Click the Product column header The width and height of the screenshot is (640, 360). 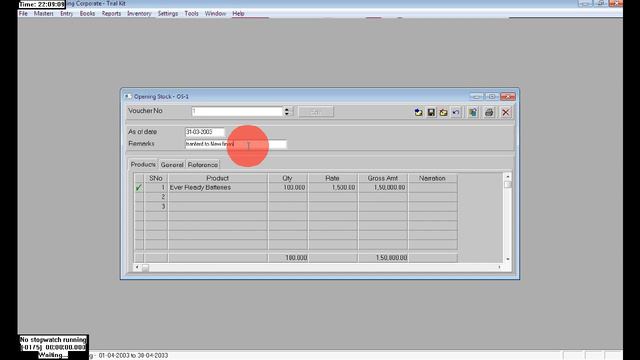[x=218, y=178]
